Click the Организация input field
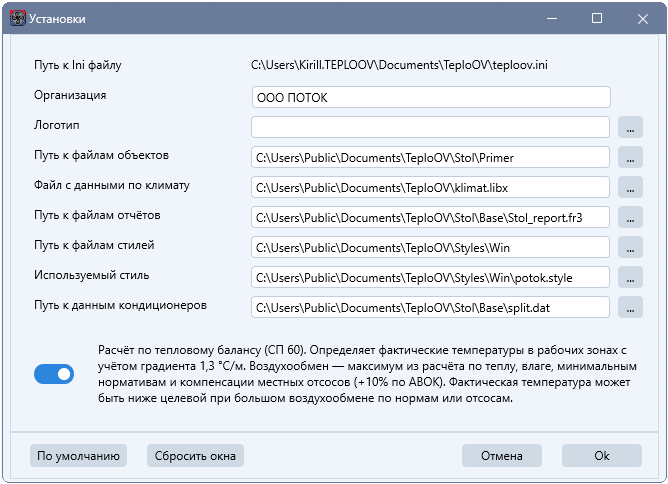The height and width of the screenshot is (484, 668). [x=431, y=98]
